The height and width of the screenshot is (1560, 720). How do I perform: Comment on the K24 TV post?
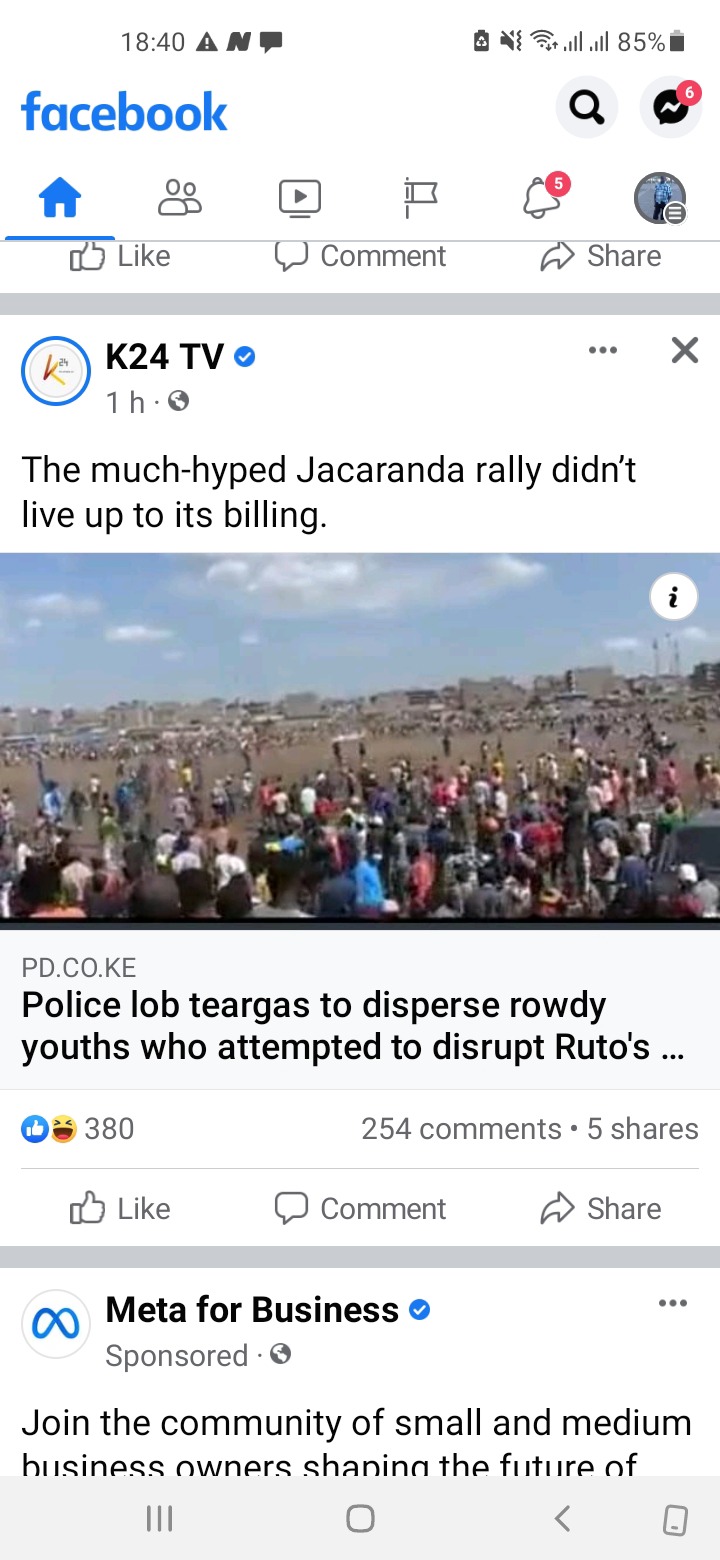360,1208
